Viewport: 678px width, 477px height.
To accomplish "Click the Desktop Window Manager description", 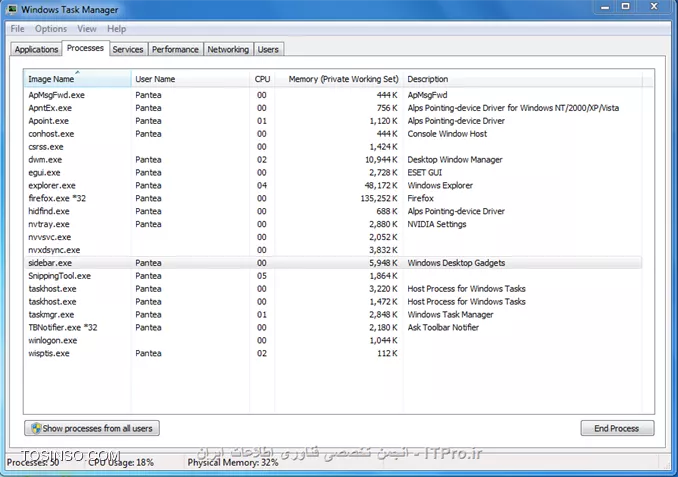I will pyautogui.click(x=455, y=160).
